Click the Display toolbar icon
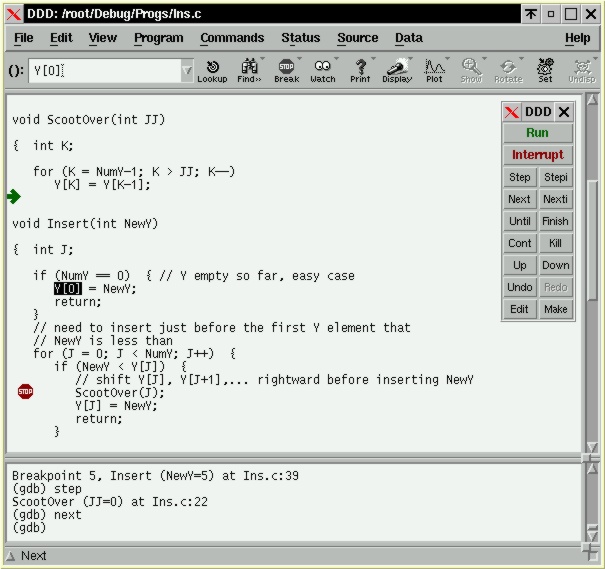The image size is (605, 569). click(x=397, y=70)
